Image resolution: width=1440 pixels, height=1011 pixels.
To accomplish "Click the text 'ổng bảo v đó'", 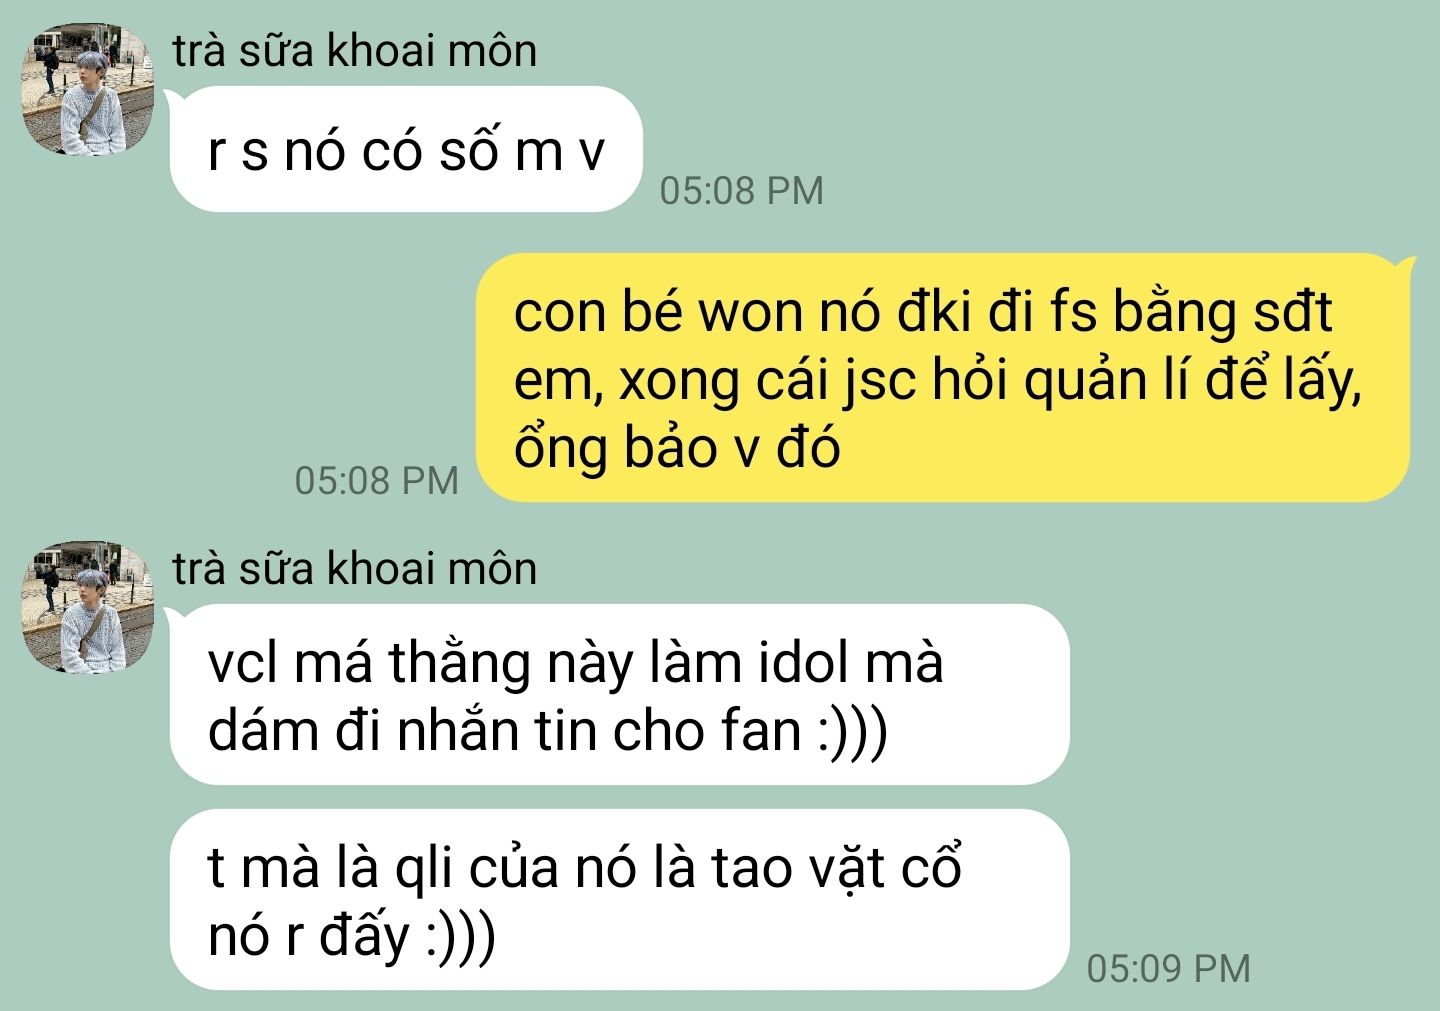I will 677,447.
